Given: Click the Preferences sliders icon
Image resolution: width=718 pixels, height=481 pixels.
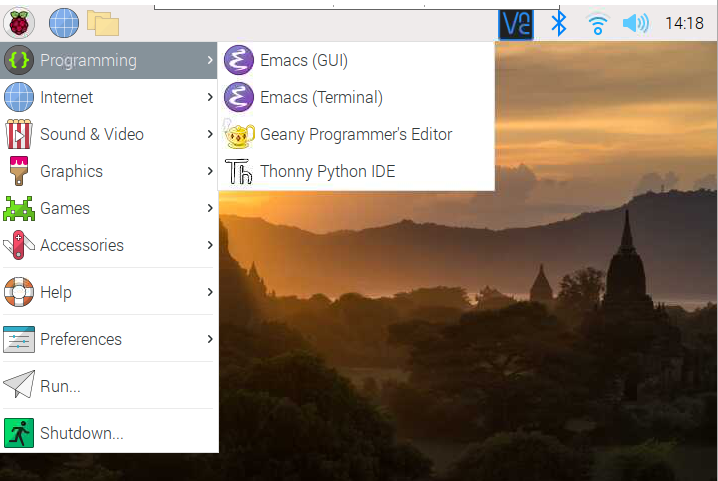Looking at the screenshot, I should click(x=19, y=339).
